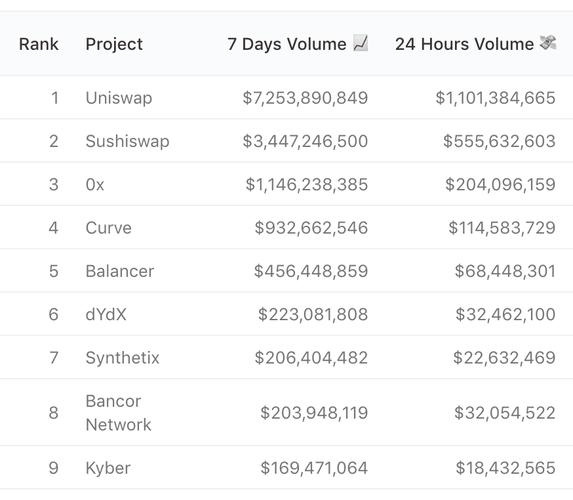Select Curve's 7-day volume $932,662,546
Screen dimensions: 573x500
[311, 228]
